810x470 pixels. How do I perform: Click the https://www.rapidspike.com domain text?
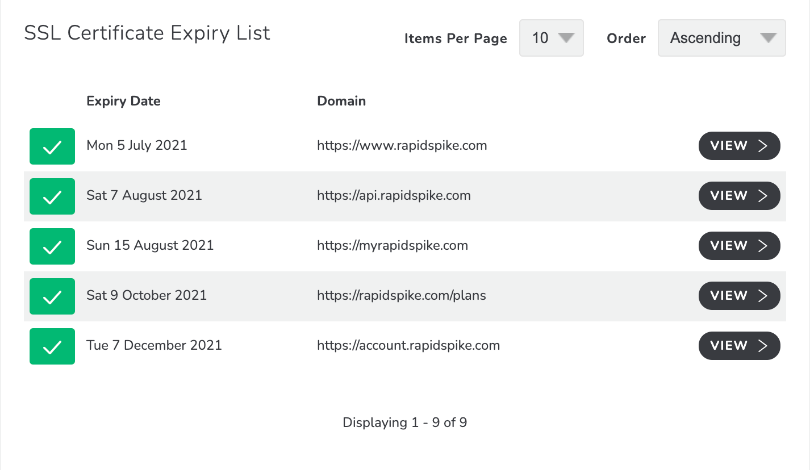click(x=402, y=146)
